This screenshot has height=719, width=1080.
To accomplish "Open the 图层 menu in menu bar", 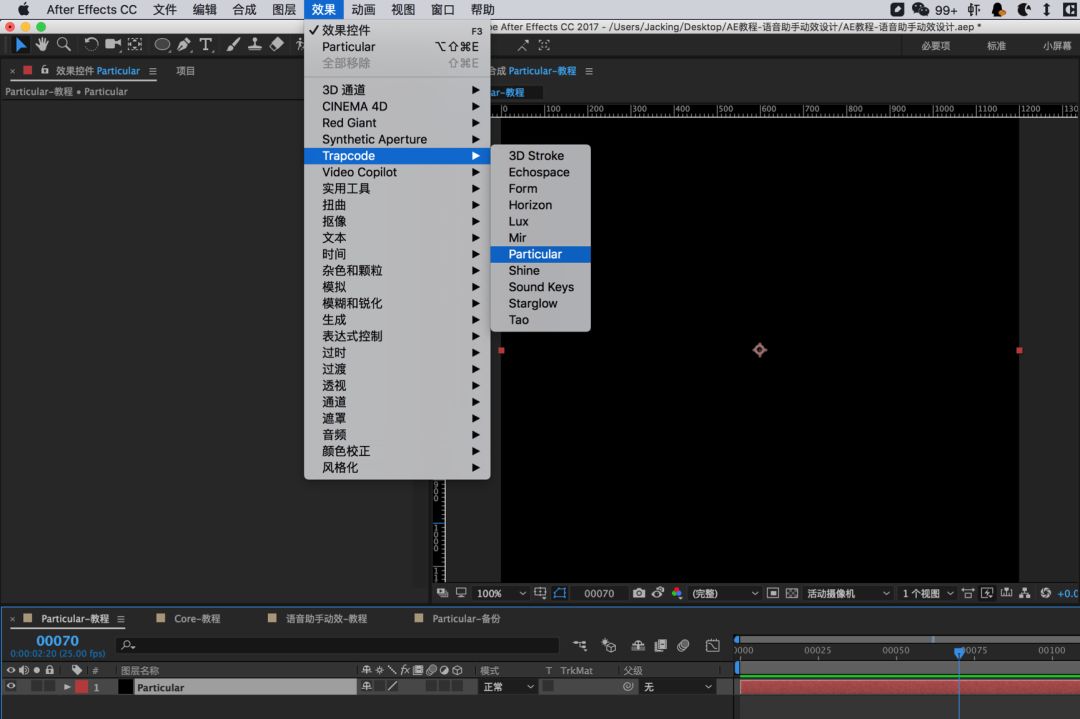I will click(284, 10).
